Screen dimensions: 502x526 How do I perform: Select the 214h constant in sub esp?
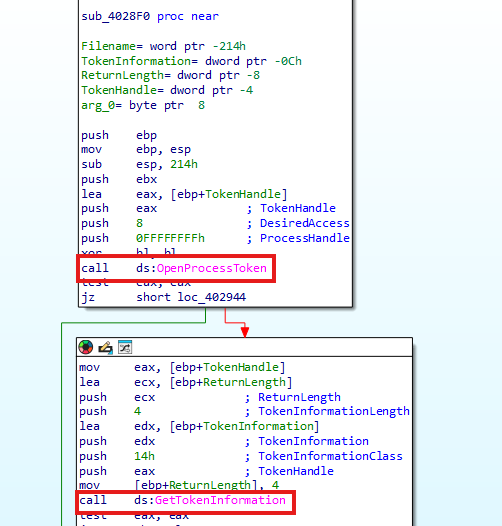pyautogui.click(x=184, y=164)
